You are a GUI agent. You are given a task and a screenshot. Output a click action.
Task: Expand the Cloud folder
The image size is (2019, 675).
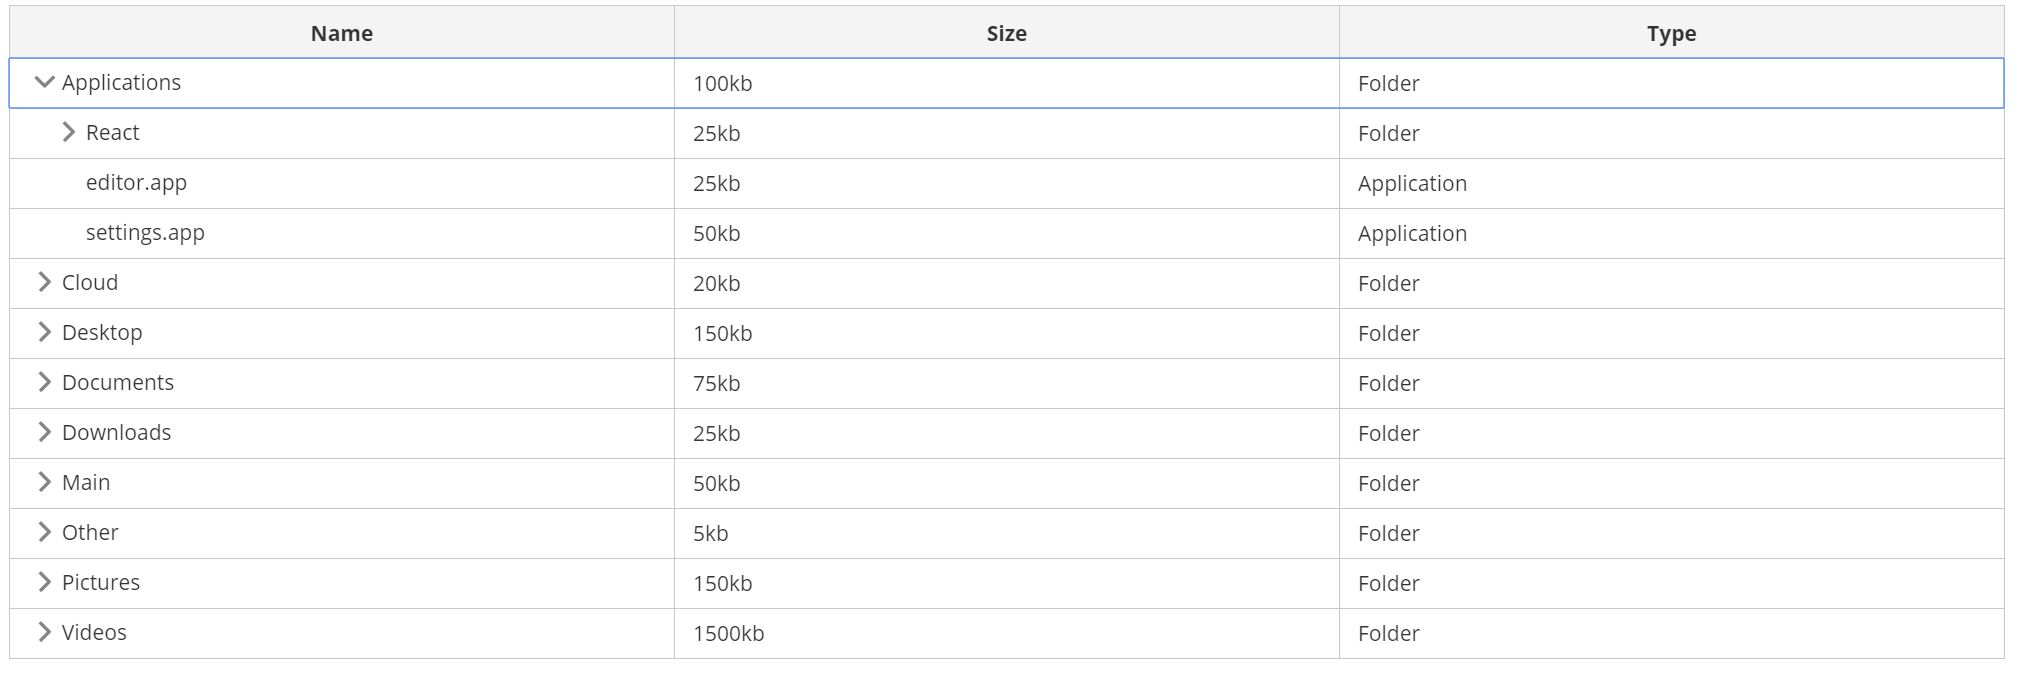(44, 282)
